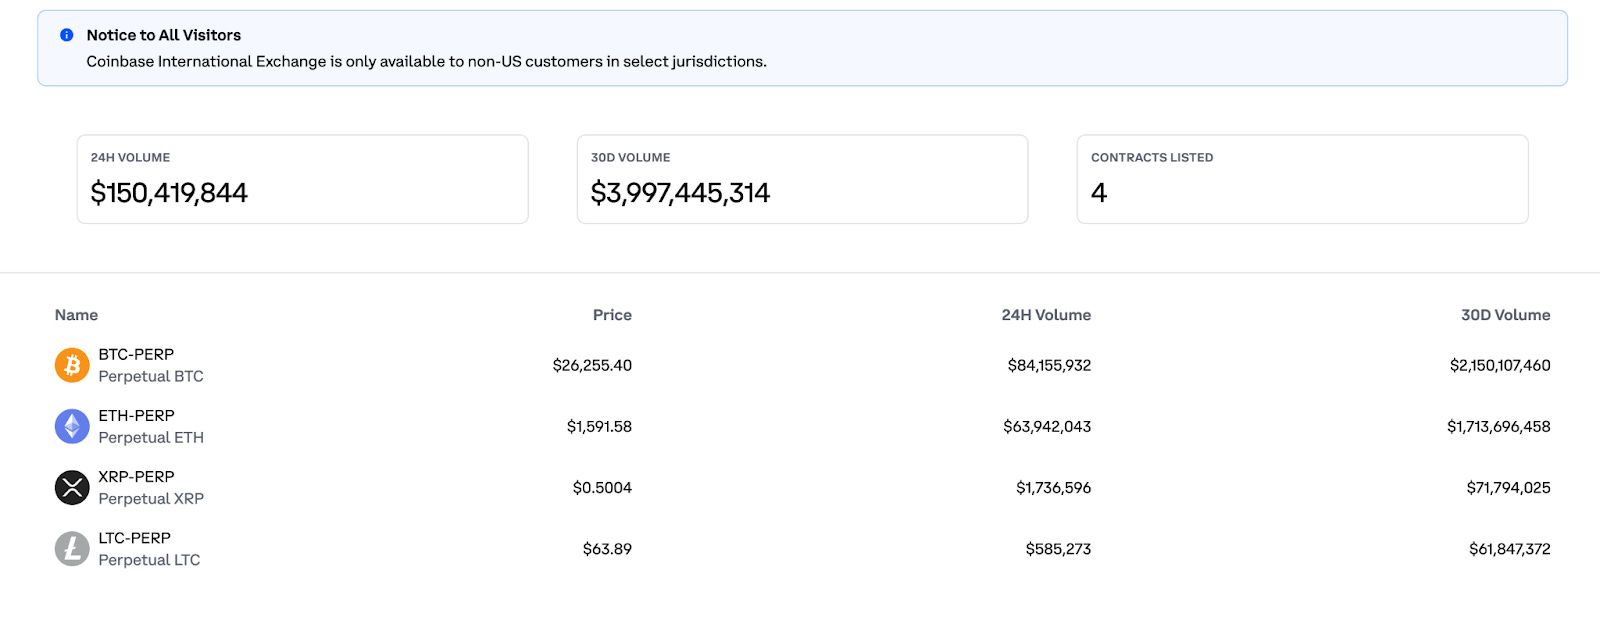Click the Perpetual LTC subtitle

[x=149, y=559]
